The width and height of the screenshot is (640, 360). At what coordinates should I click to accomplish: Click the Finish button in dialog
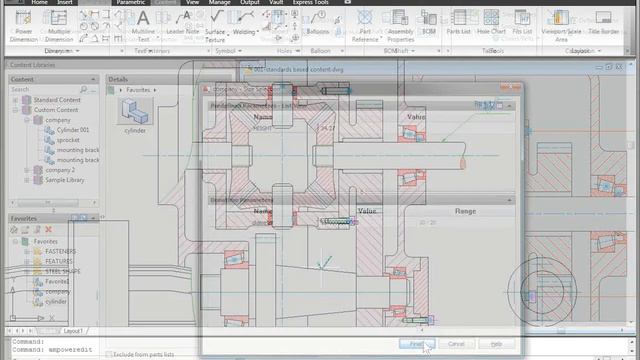click(x=417, y=344)
